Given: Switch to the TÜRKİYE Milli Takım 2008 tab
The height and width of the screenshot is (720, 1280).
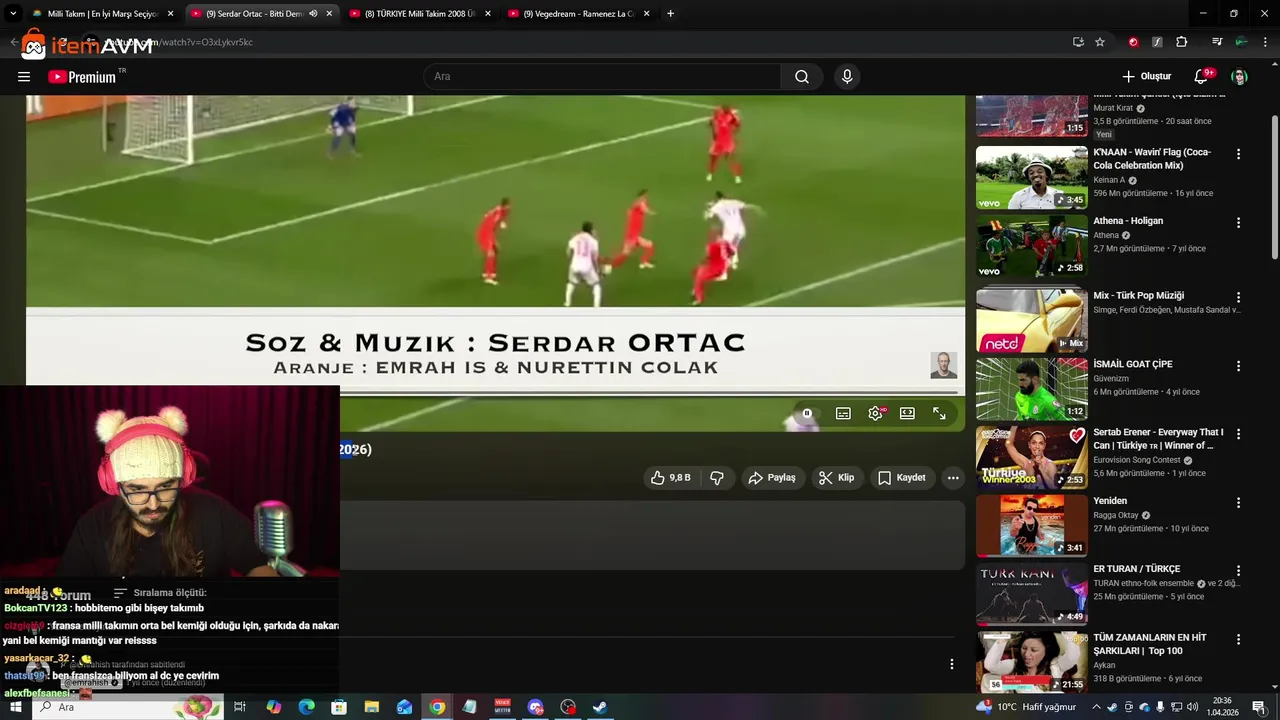Looking at the screenshot, I should point(420,14).
